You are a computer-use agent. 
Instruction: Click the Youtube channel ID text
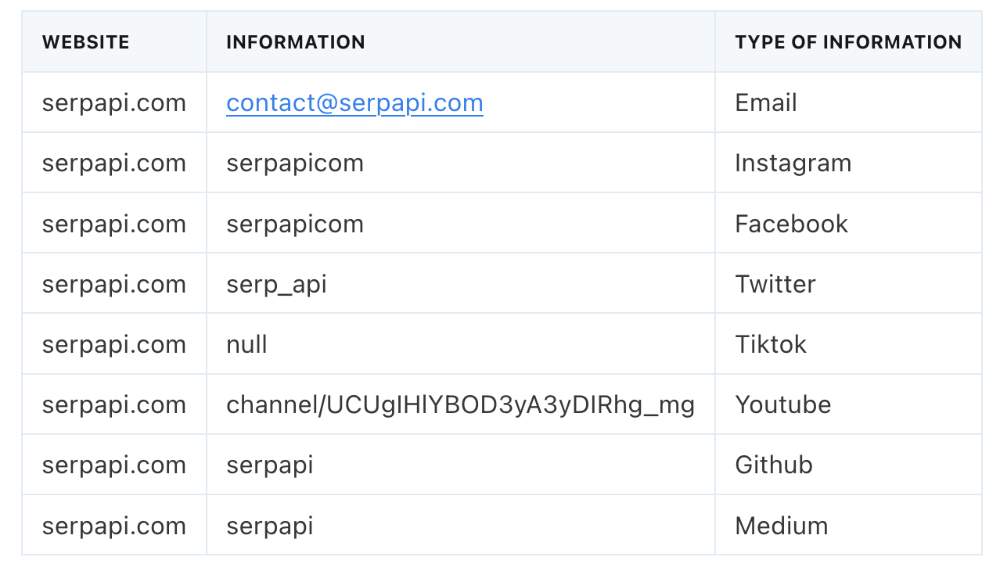(x=460, y=405)
